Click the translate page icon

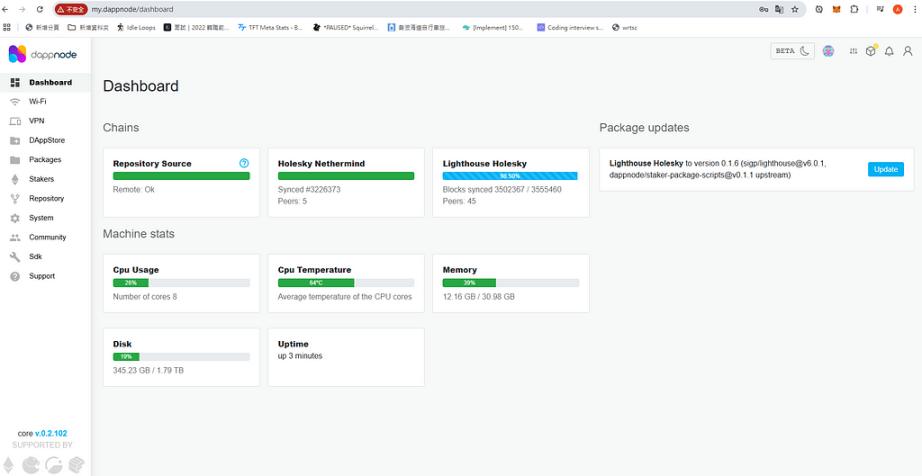point(779,9)
